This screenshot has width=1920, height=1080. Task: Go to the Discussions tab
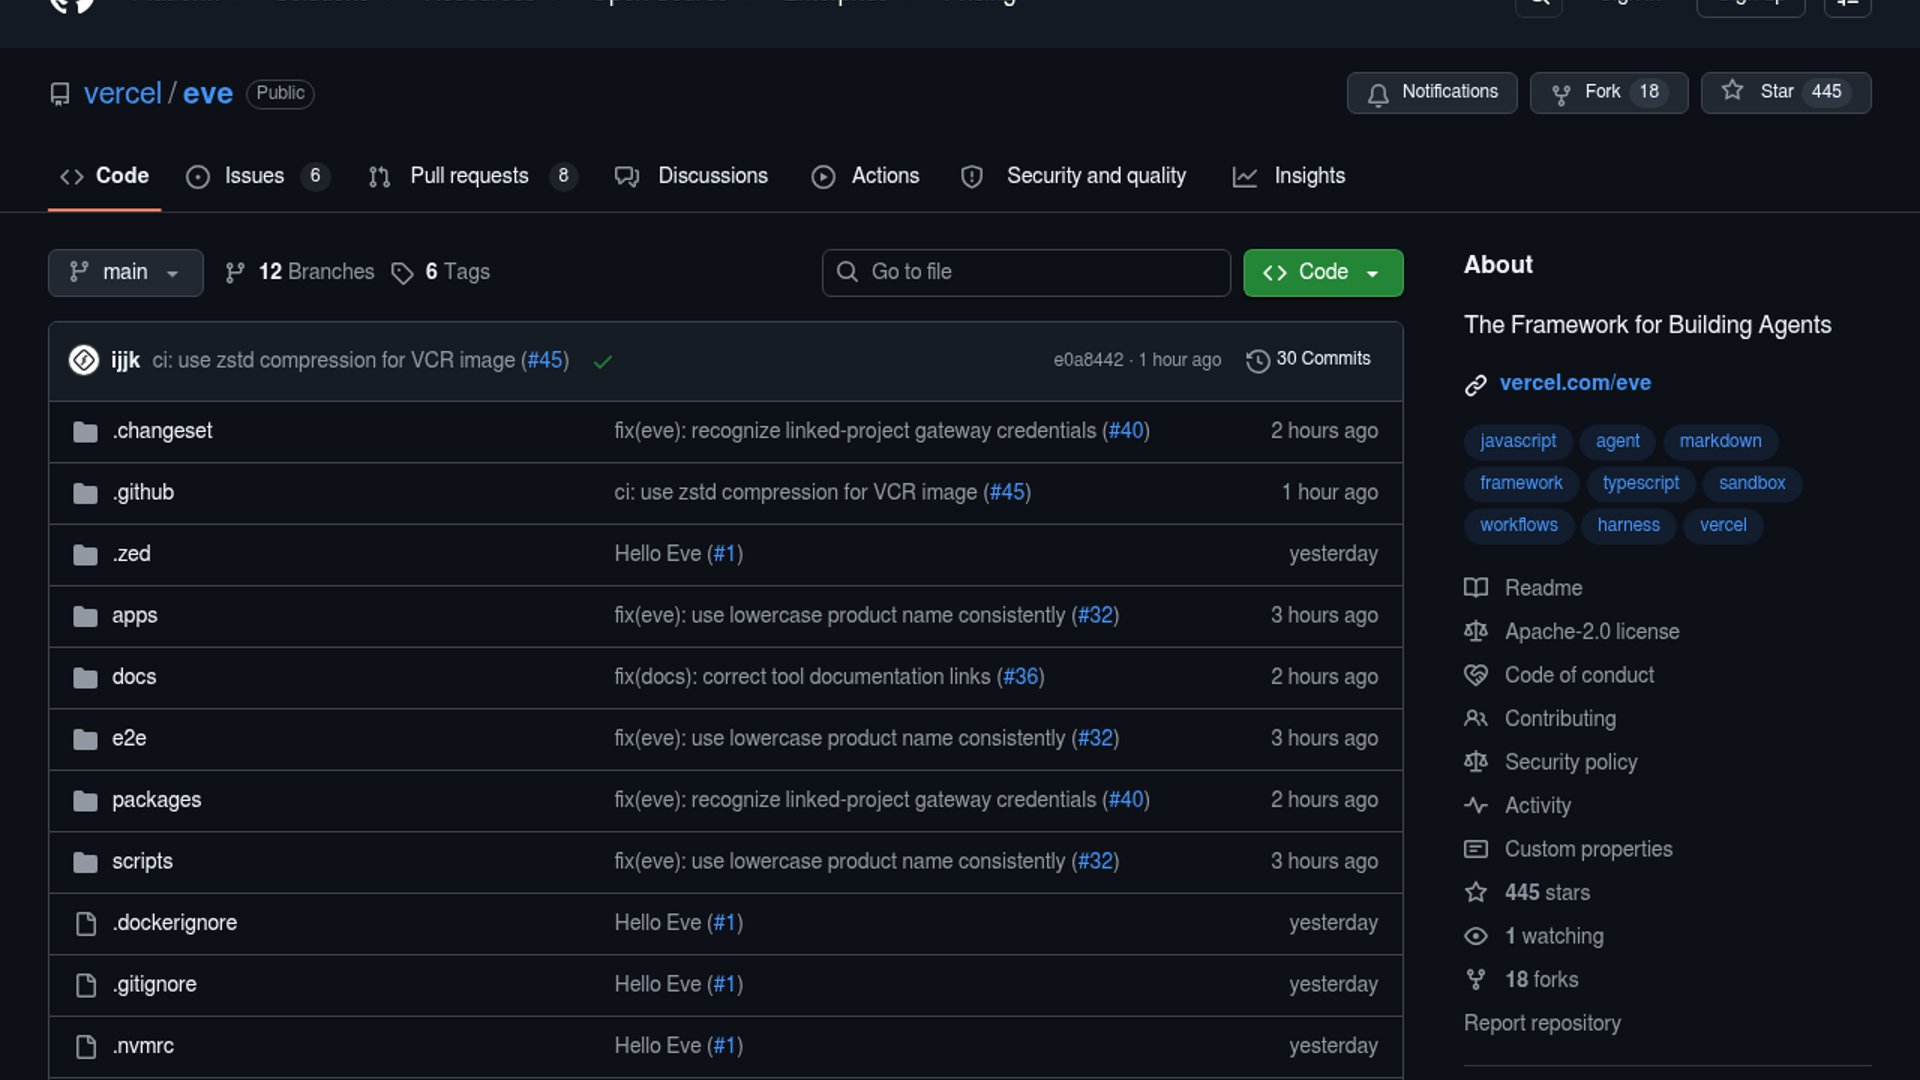tap(691, 176)
